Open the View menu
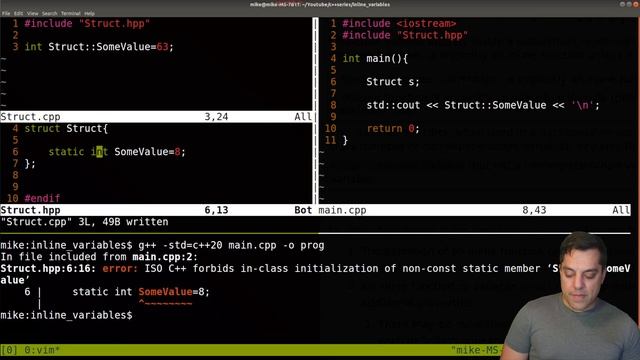This screenshot has width=640, height=360. [x=32, y=13]
